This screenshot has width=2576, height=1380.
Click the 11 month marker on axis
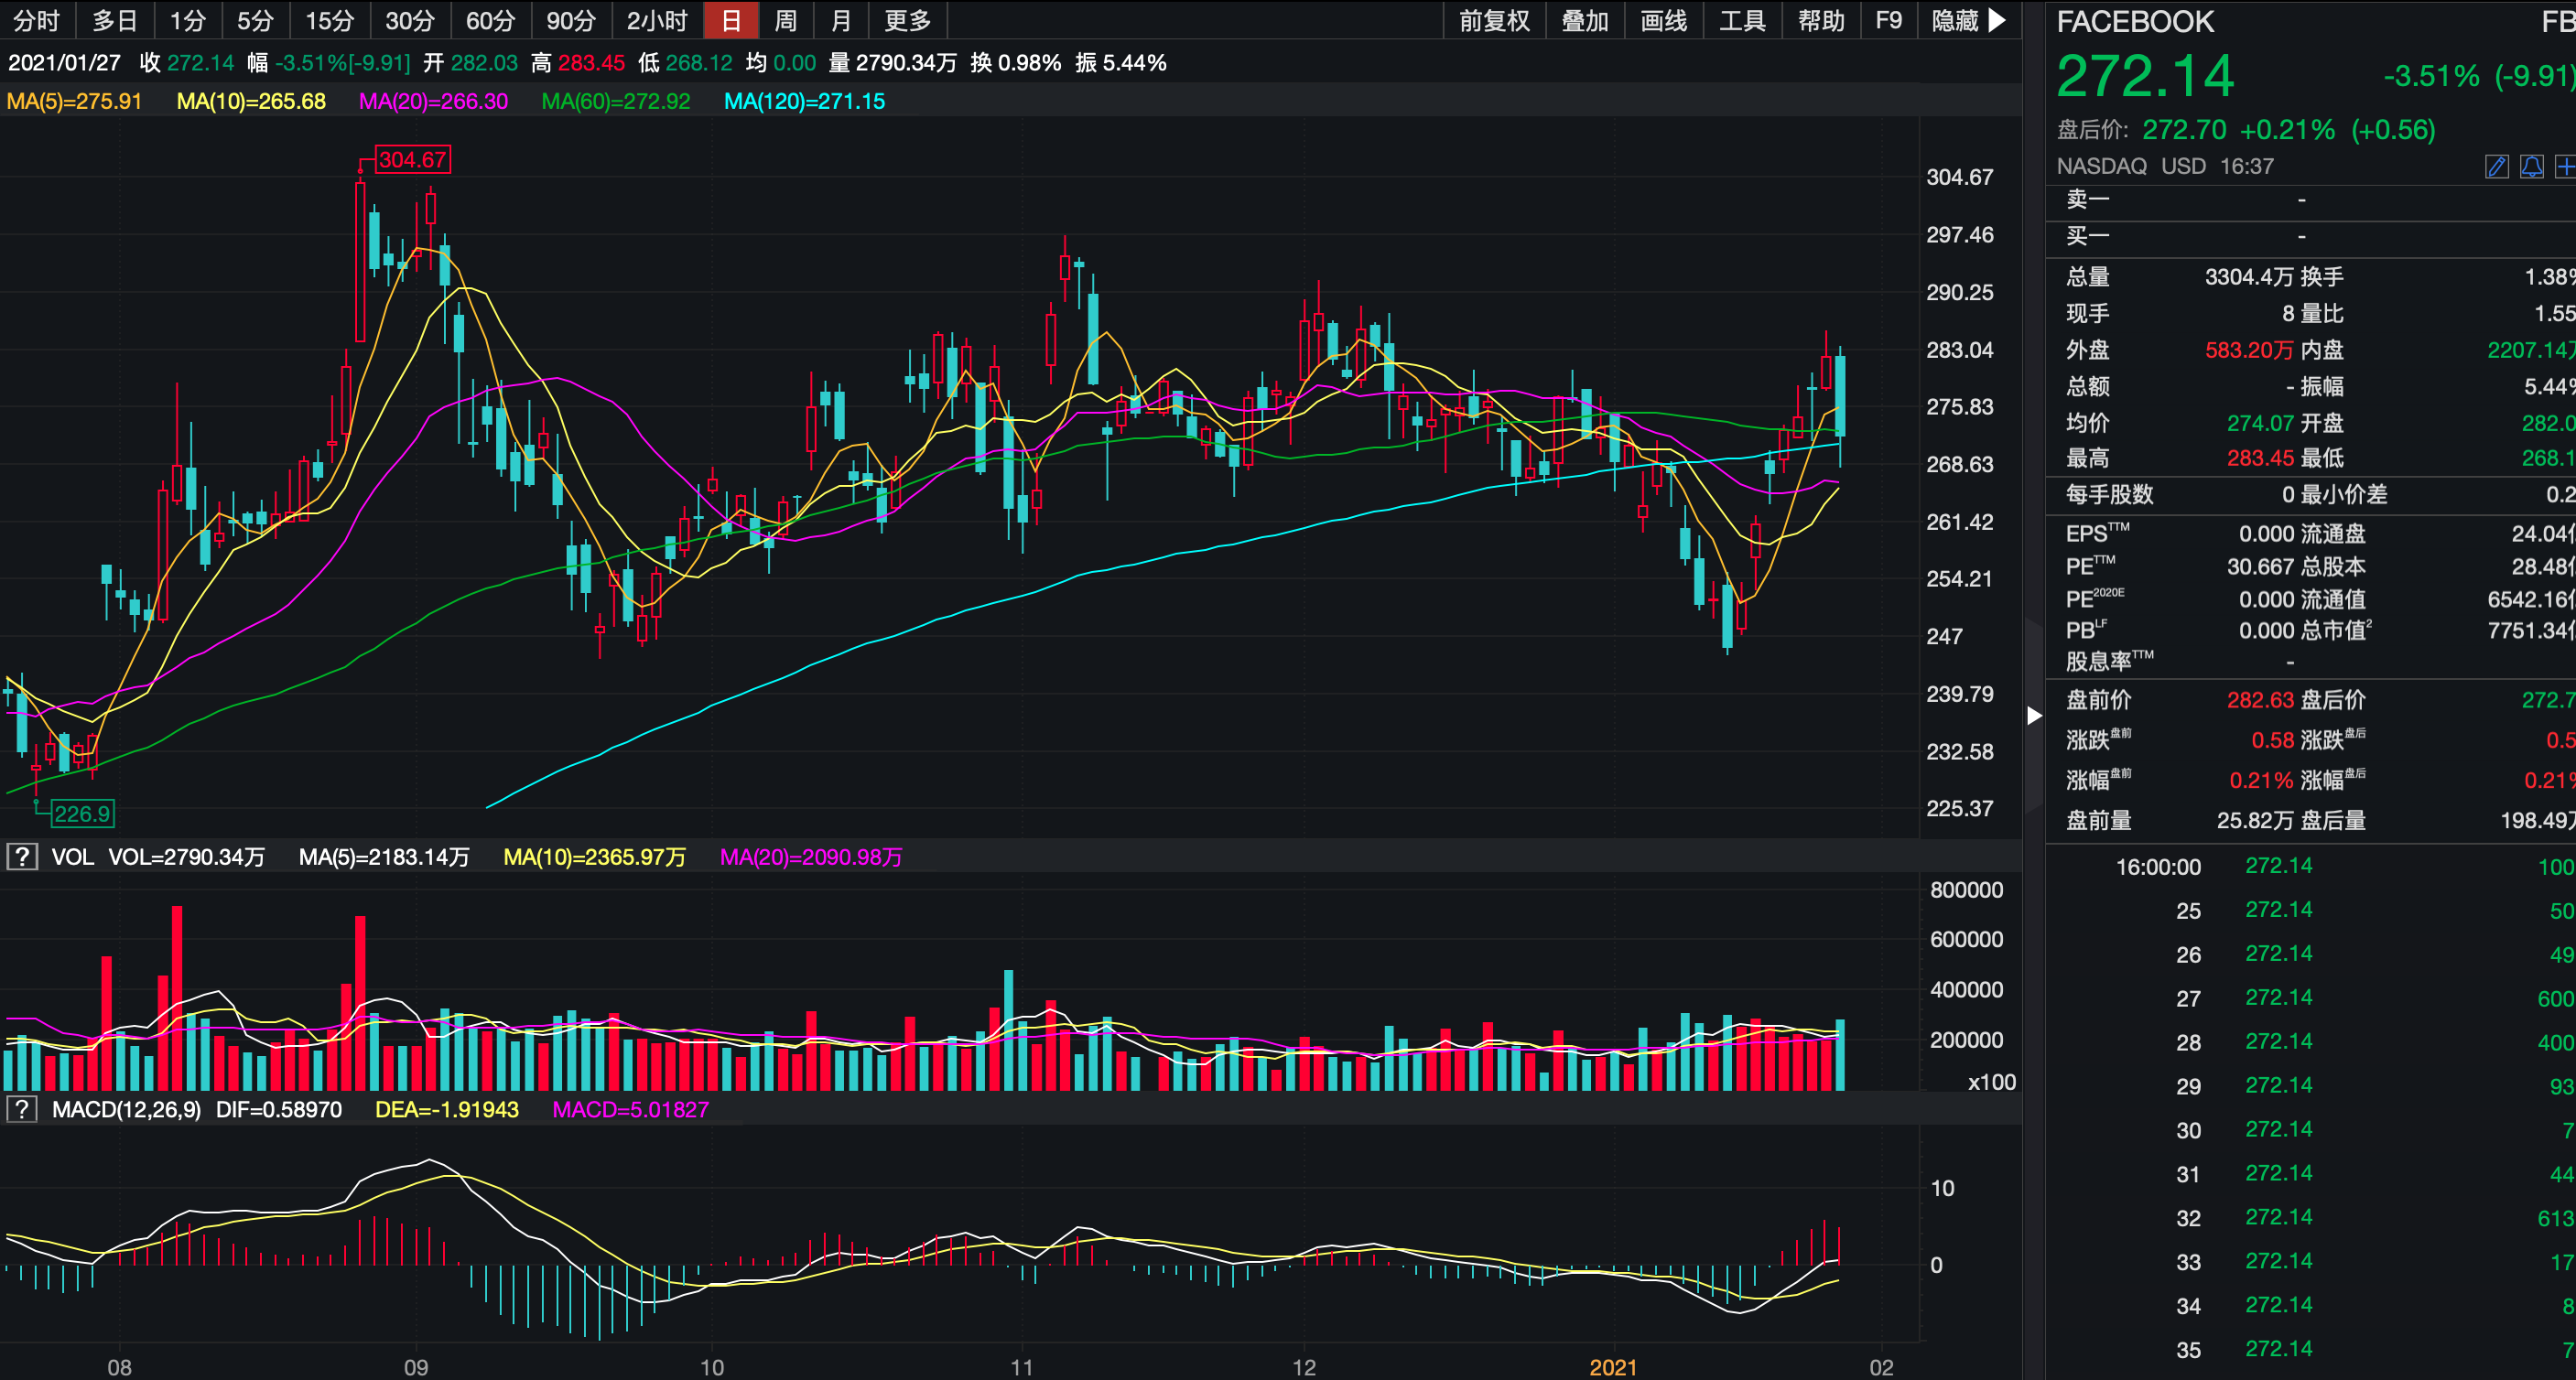pos(1021,1367)
